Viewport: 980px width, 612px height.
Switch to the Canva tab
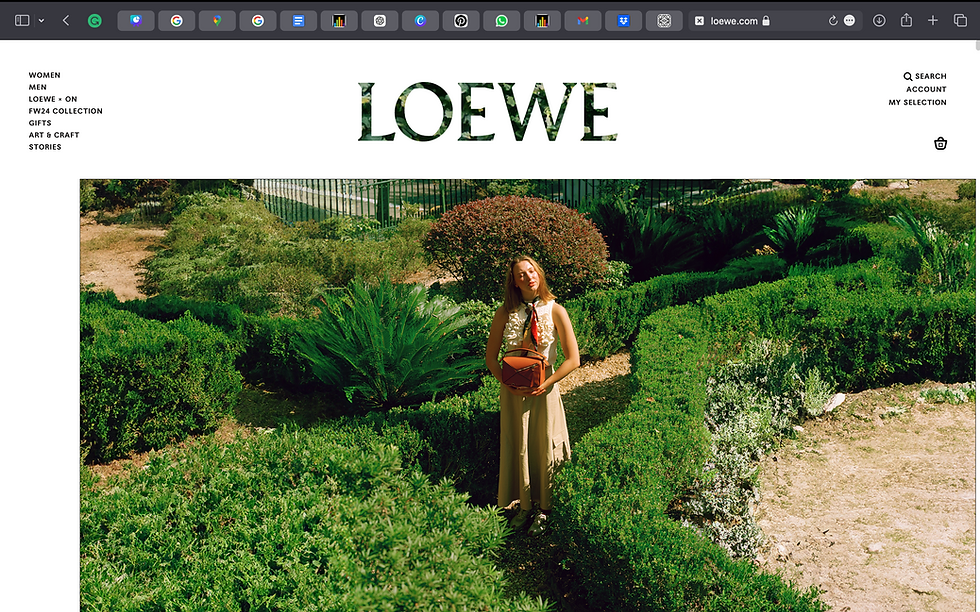pyautogui.click(x=420, y=21)
